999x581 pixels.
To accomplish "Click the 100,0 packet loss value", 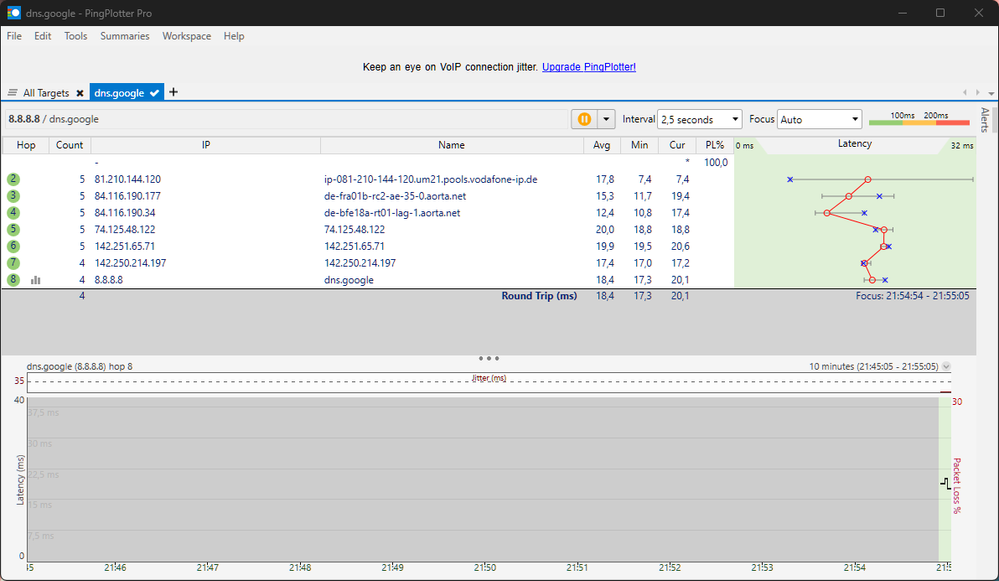I will (x=715, y=162).
